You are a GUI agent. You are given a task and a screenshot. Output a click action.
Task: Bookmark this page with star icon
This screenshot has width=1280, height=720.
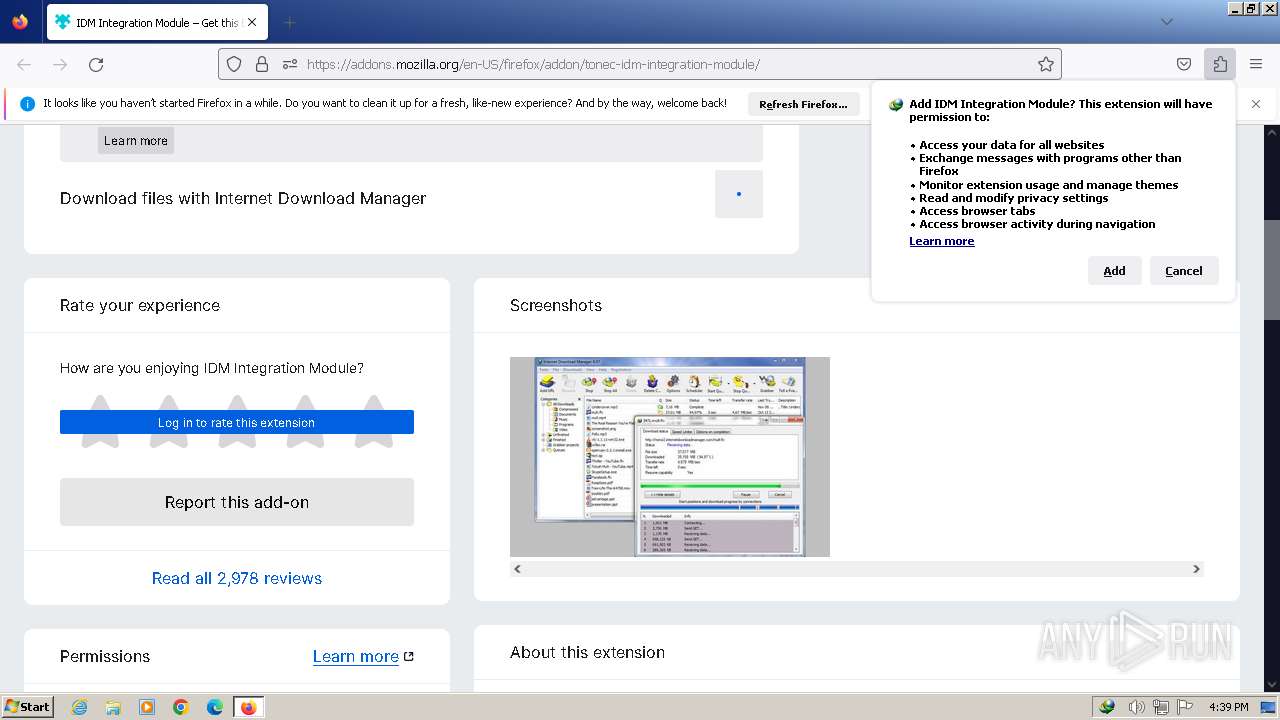1046,64
